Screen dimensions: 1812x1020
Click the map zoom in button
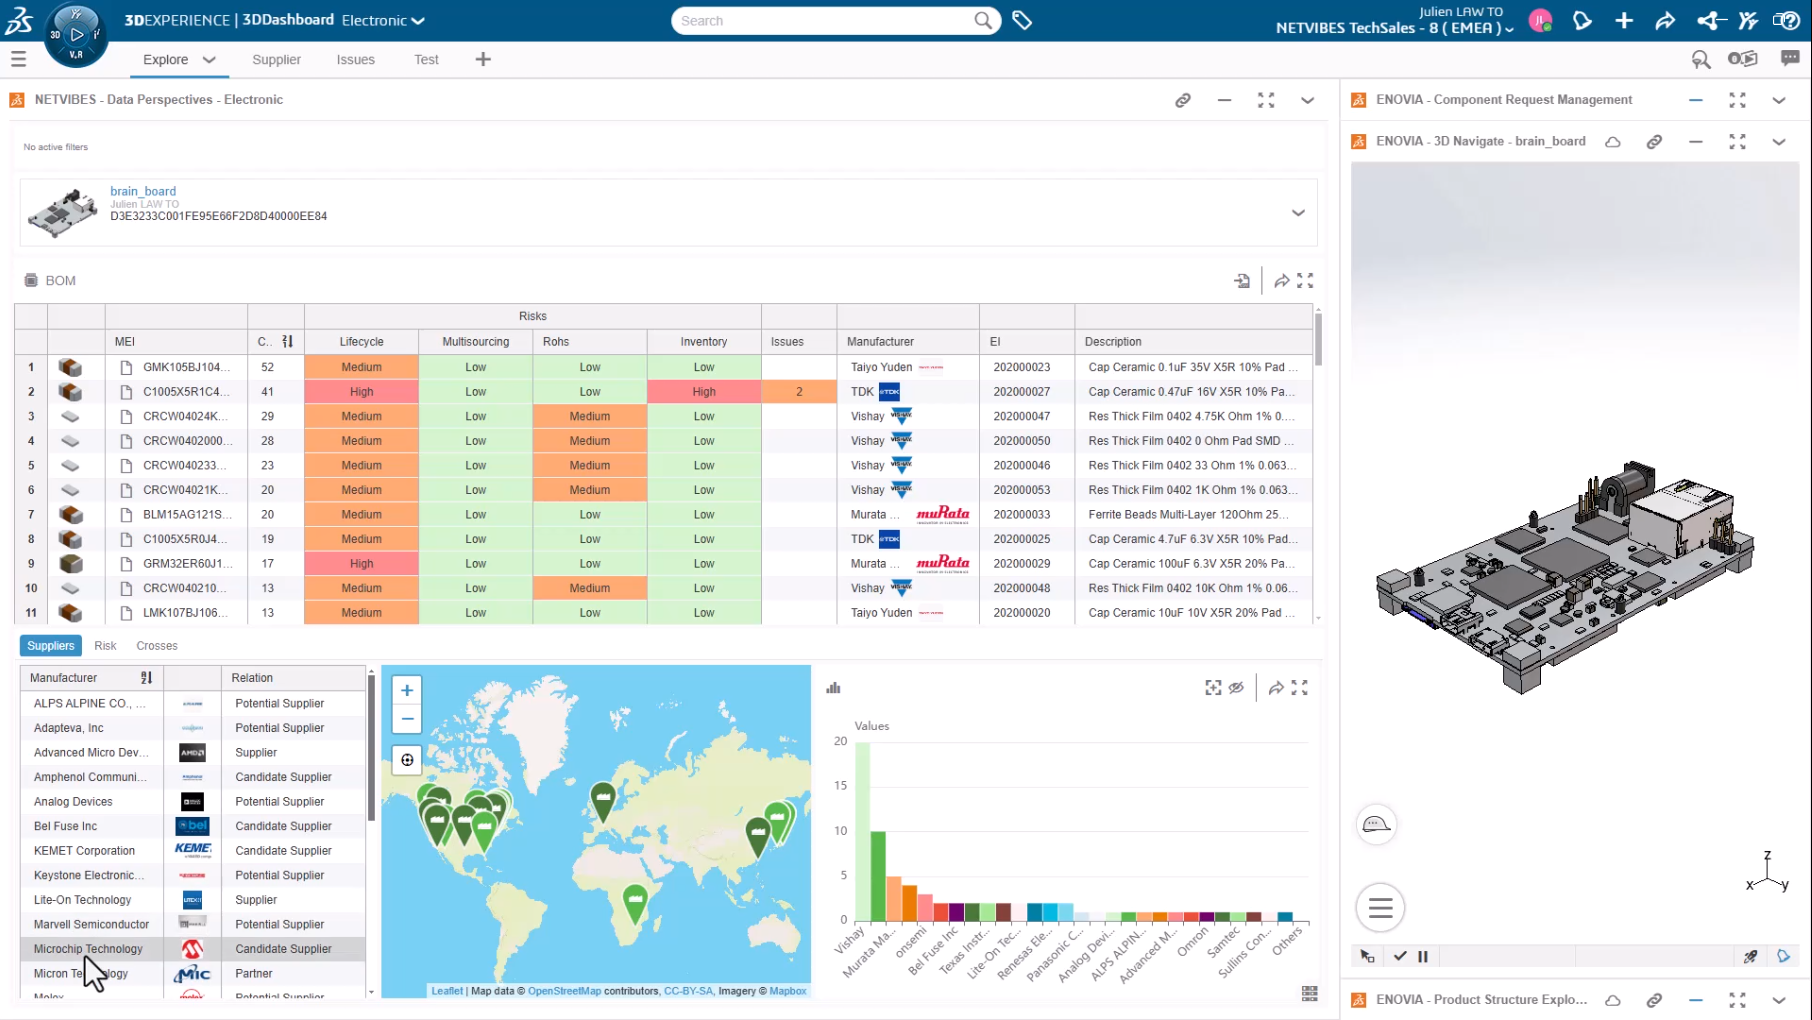click(x=407, y=690)
